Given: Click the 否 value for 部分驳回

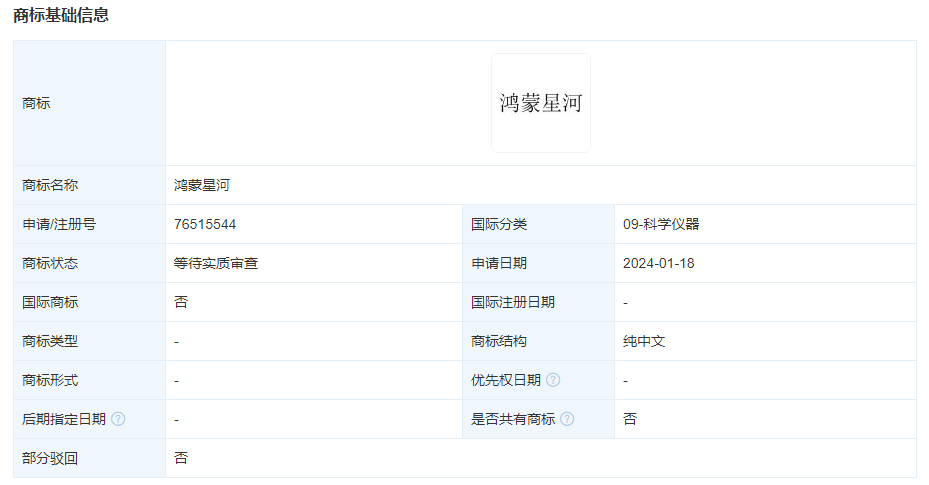Looking at the screenshot, I should coord(181,458).
